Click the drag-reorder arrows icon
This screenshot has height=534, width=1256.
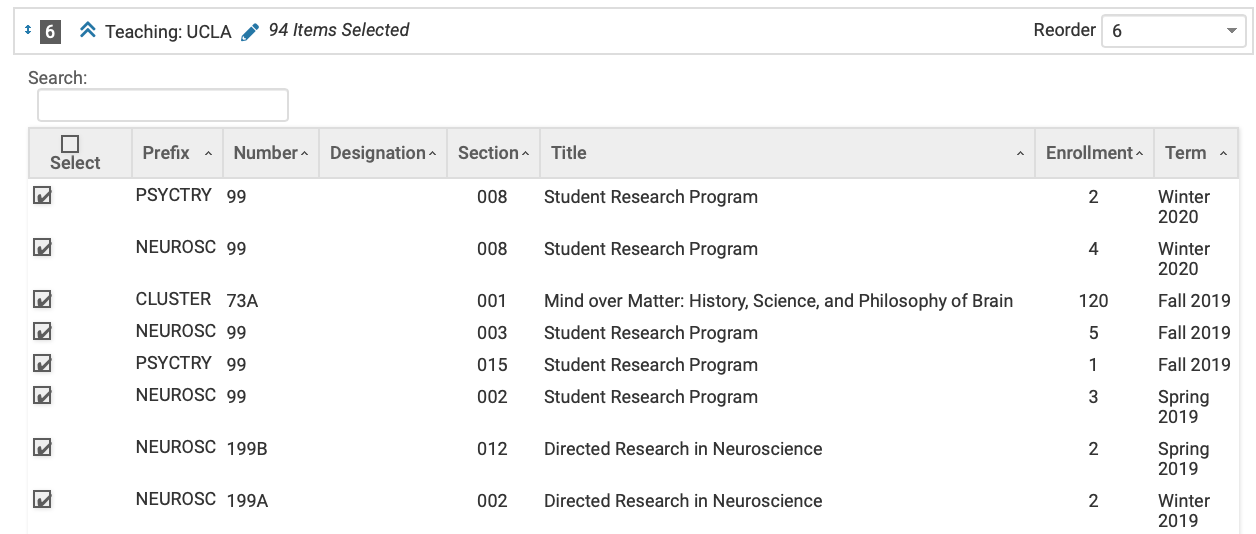click(28, 31)
